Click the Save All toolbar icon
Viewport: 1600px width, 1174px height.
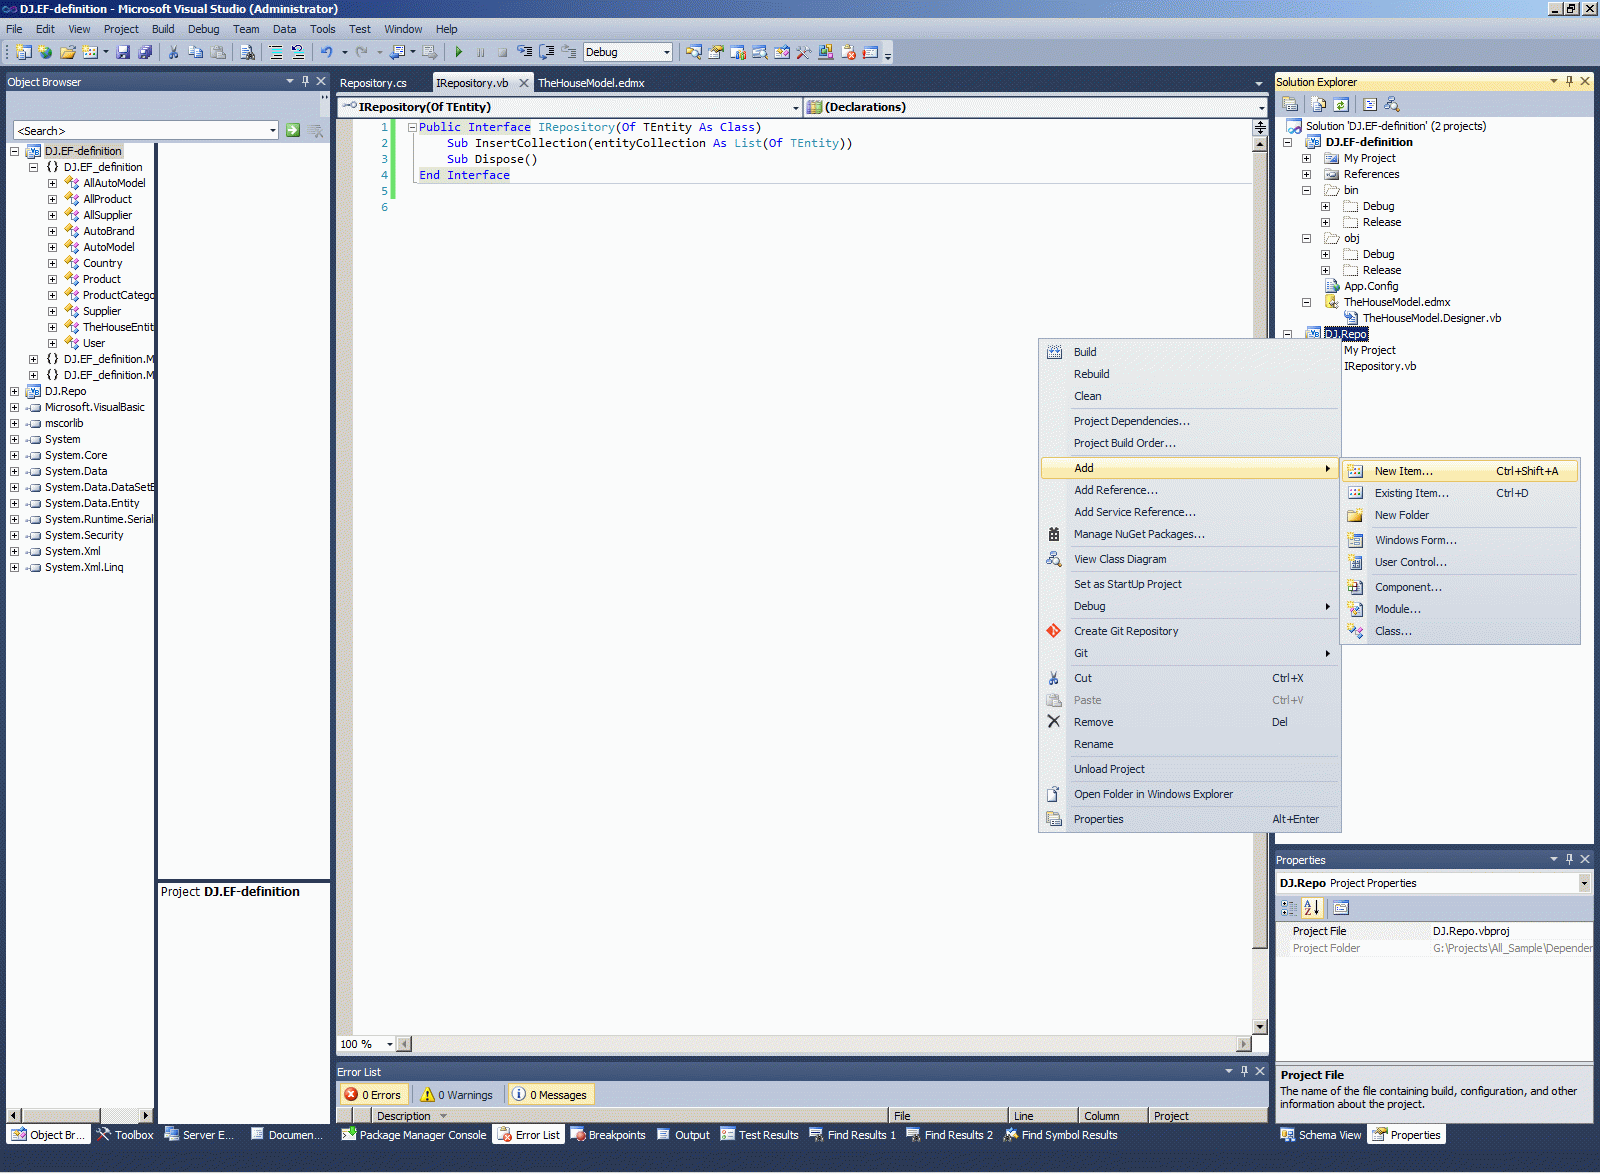click(145, 52)
